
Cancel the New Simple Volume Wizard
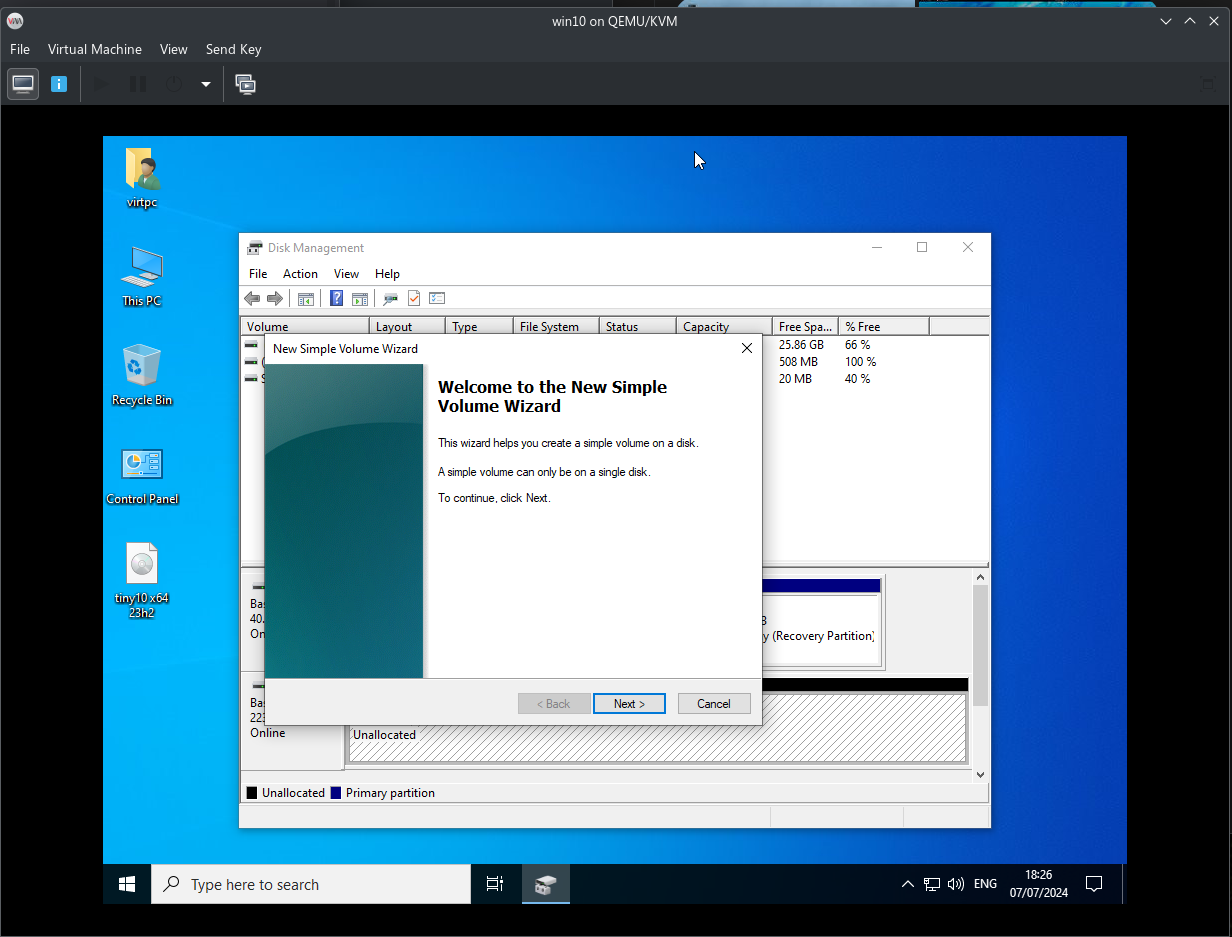click(714, 704)
